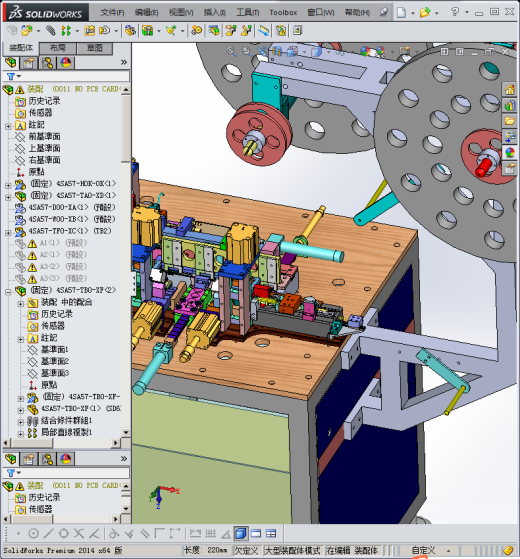
Task: Click the Move Component icon
Action: tap(104, 31)
